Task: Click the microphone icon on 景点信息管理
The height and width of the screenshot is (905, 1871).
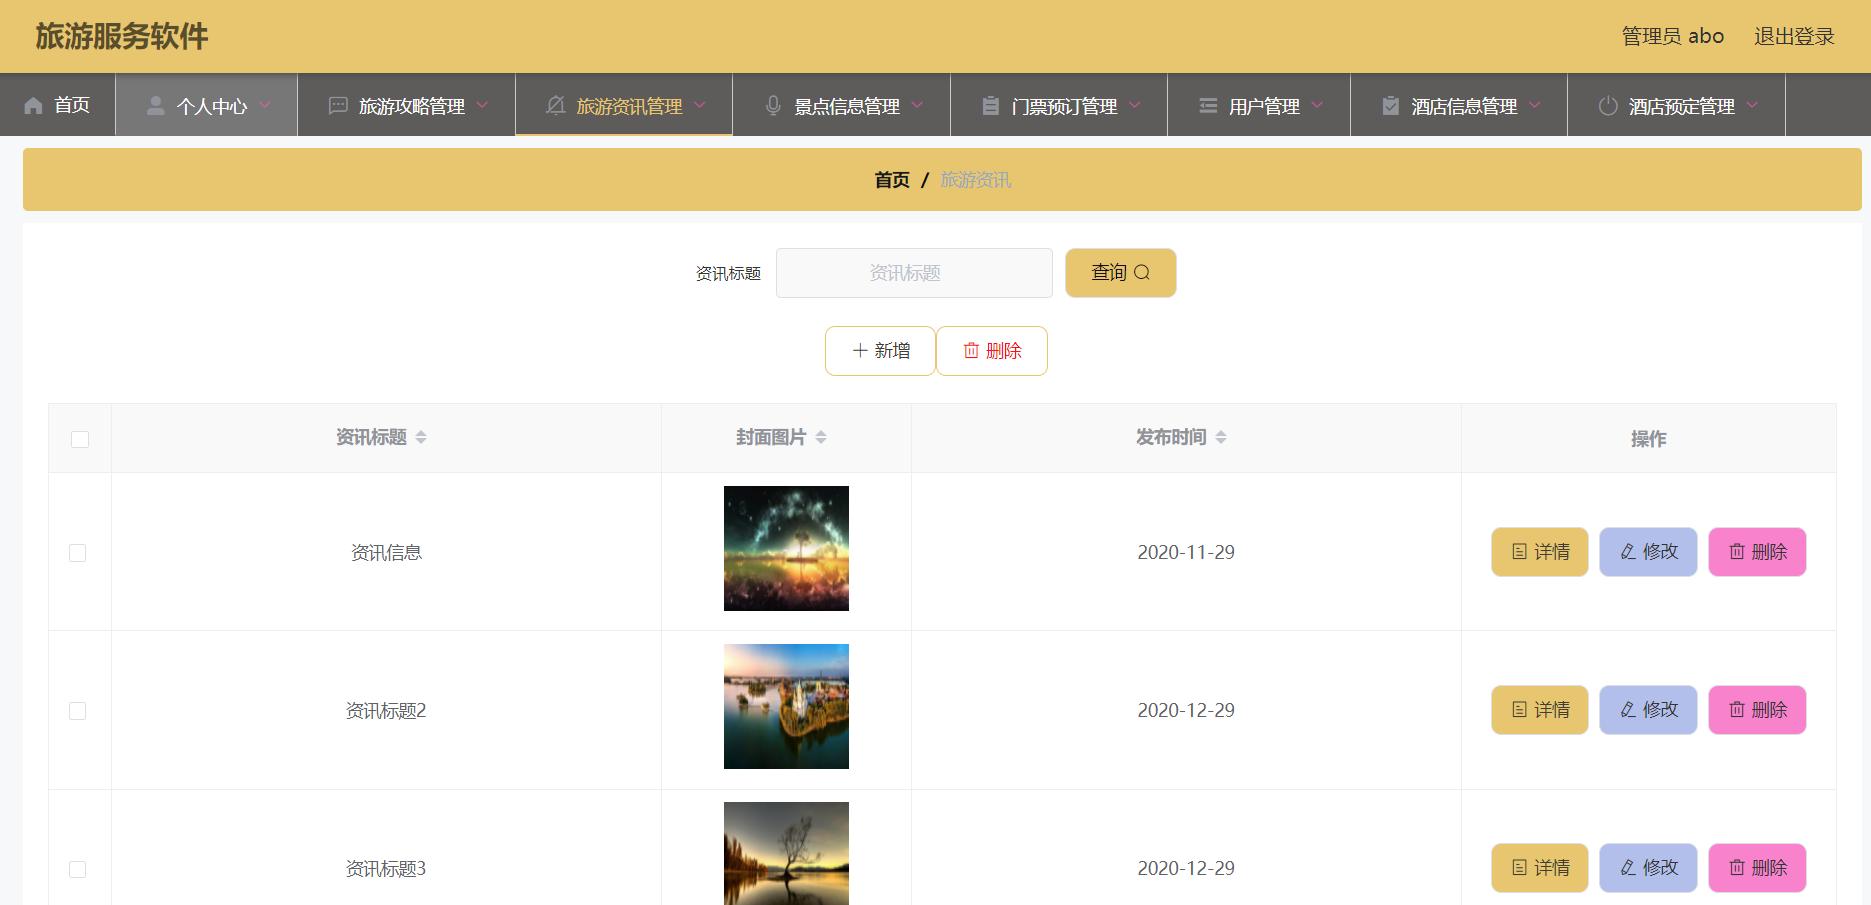Action: click(x=772, y=104)
